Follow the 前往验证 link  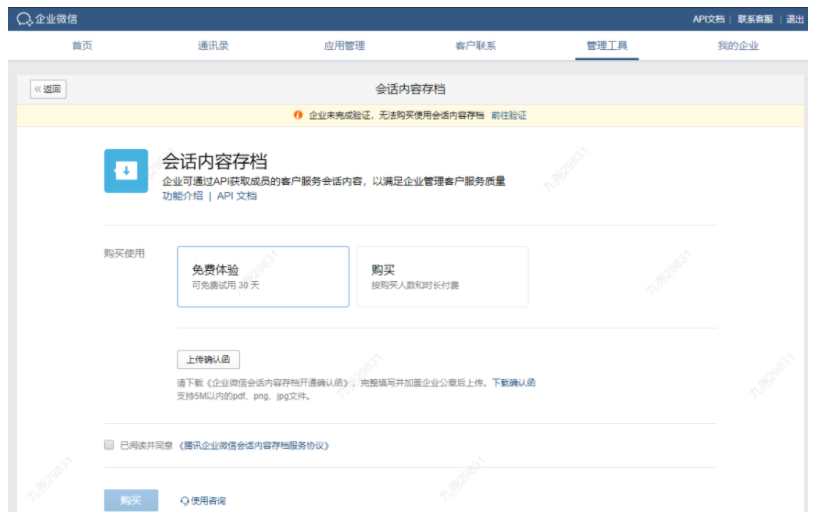tap(509, 115)
